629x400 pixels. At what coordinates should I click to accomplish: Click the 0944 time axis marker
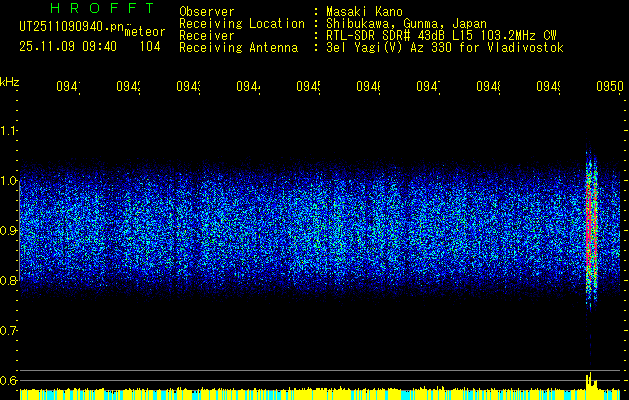[x=248, y=87]
